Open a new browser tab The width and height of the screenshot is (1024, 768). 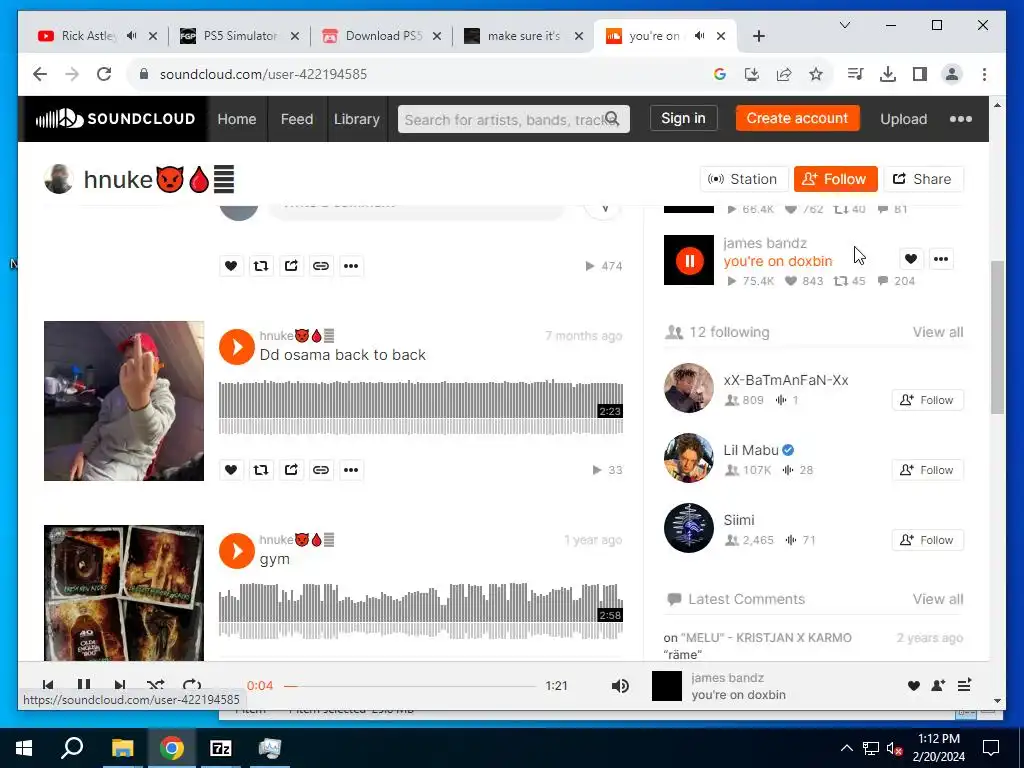click(x=758, y=36)
